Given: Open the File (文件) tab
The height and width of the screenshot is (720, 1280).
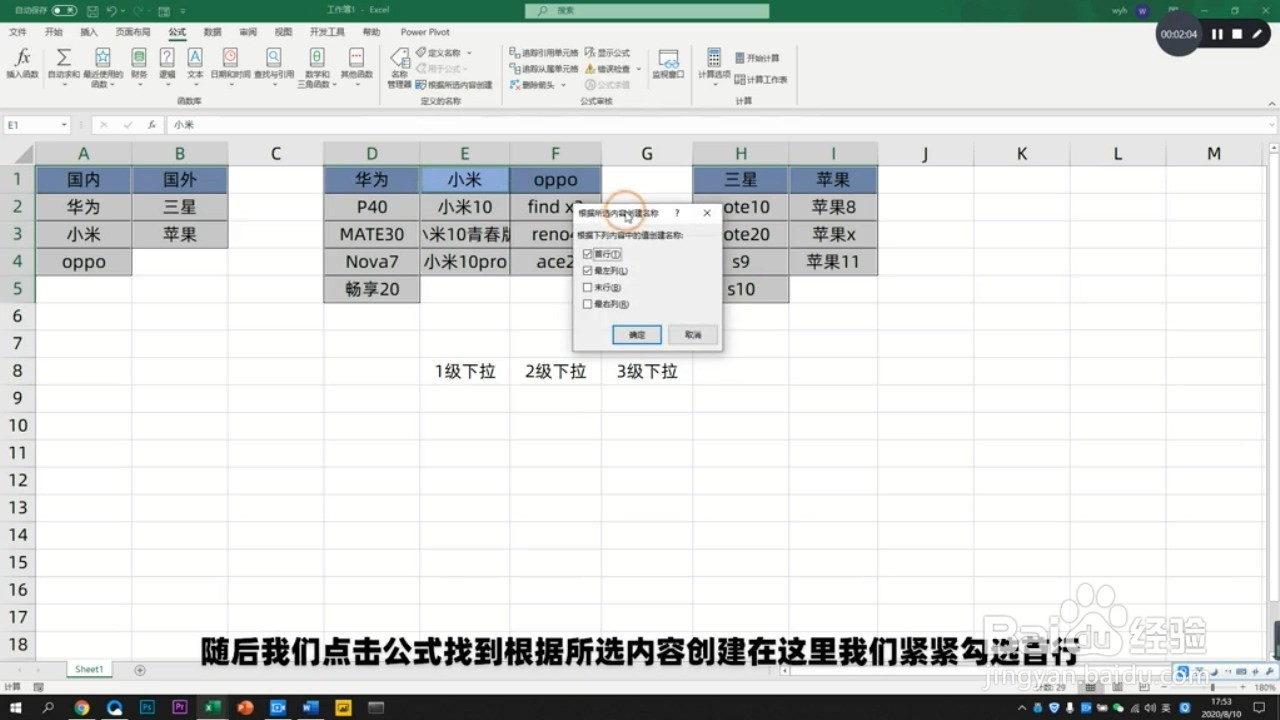Looking at the screenshot, I should tap(18, 32).
